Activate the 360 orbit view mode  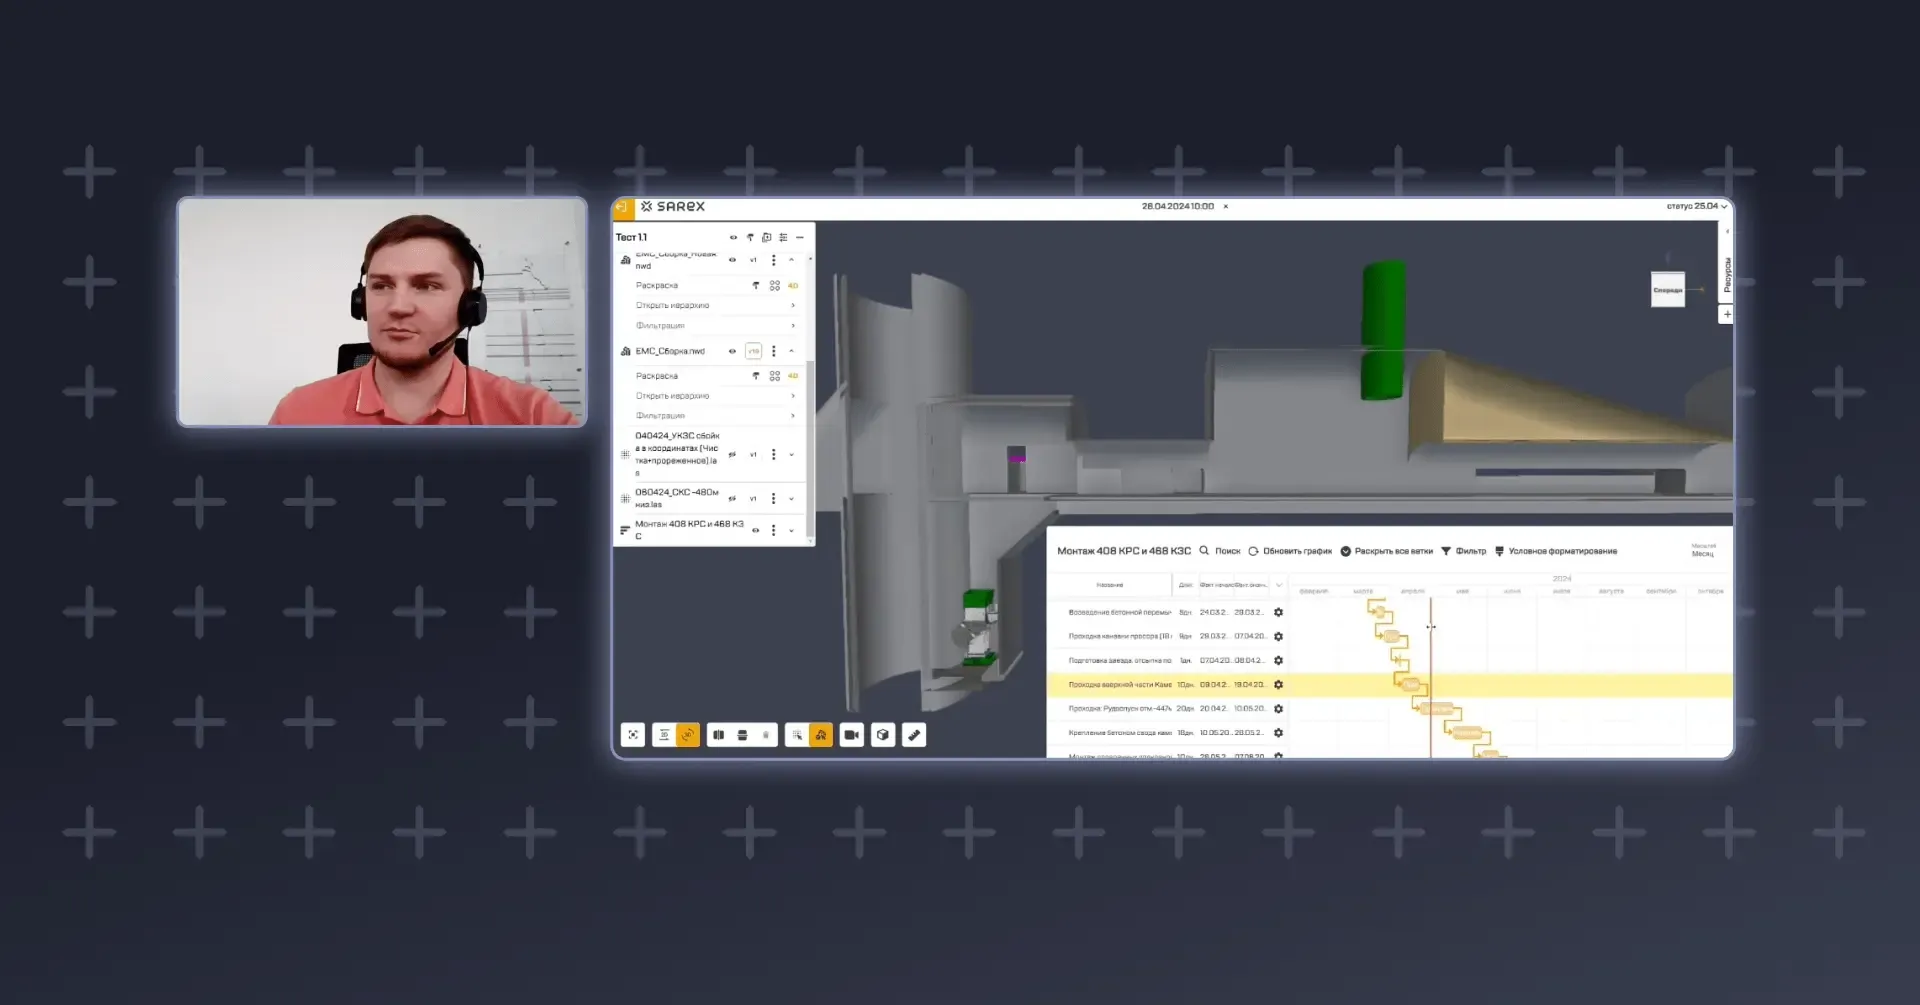[x=688, y=735]
